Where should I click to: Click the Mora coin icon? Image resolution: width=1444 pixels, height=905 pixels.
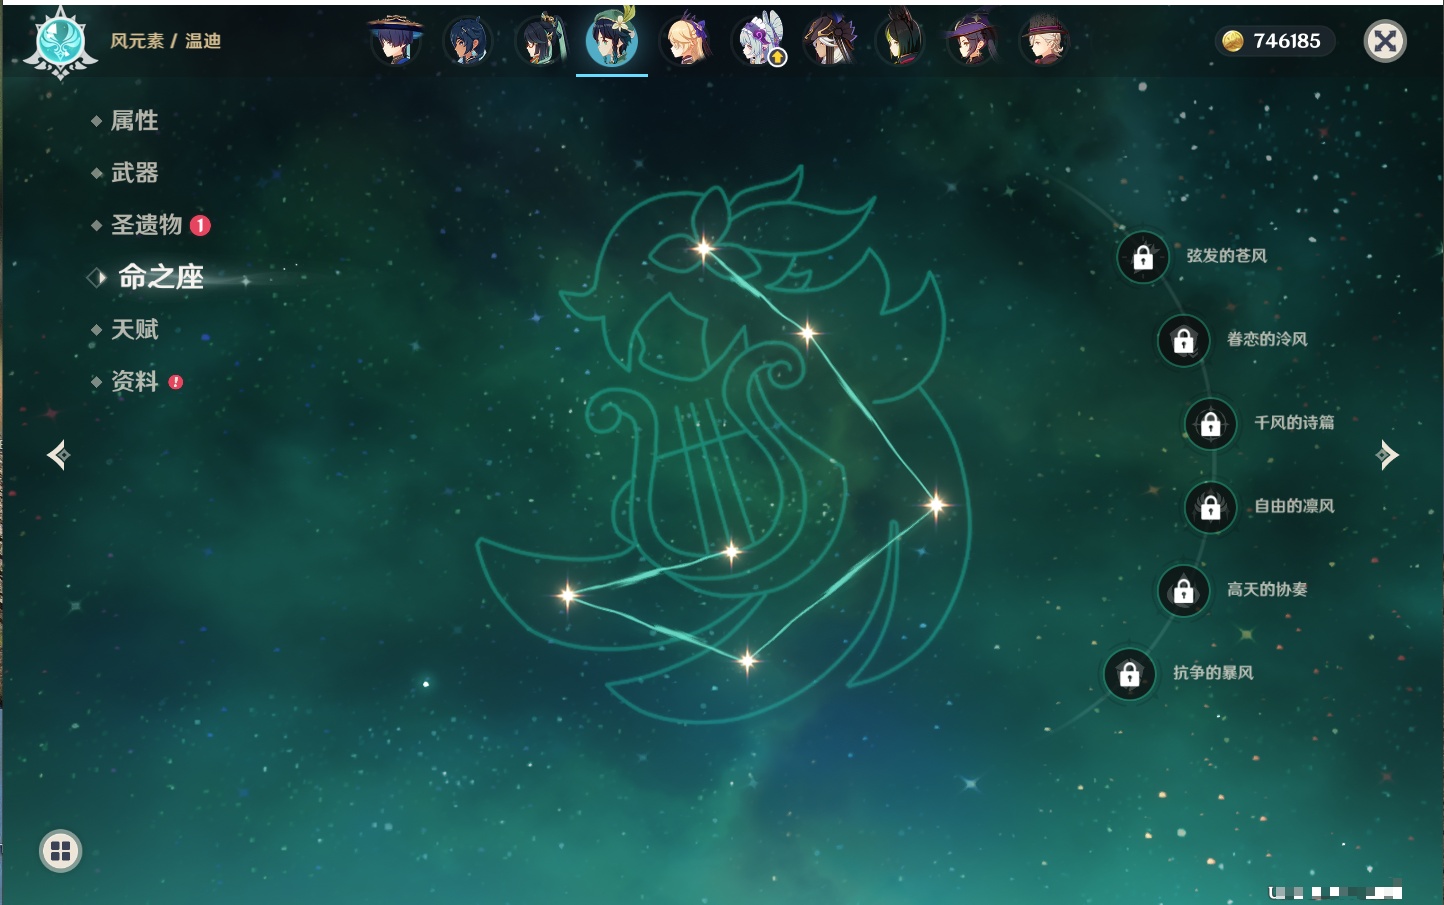coord(1233,41)
